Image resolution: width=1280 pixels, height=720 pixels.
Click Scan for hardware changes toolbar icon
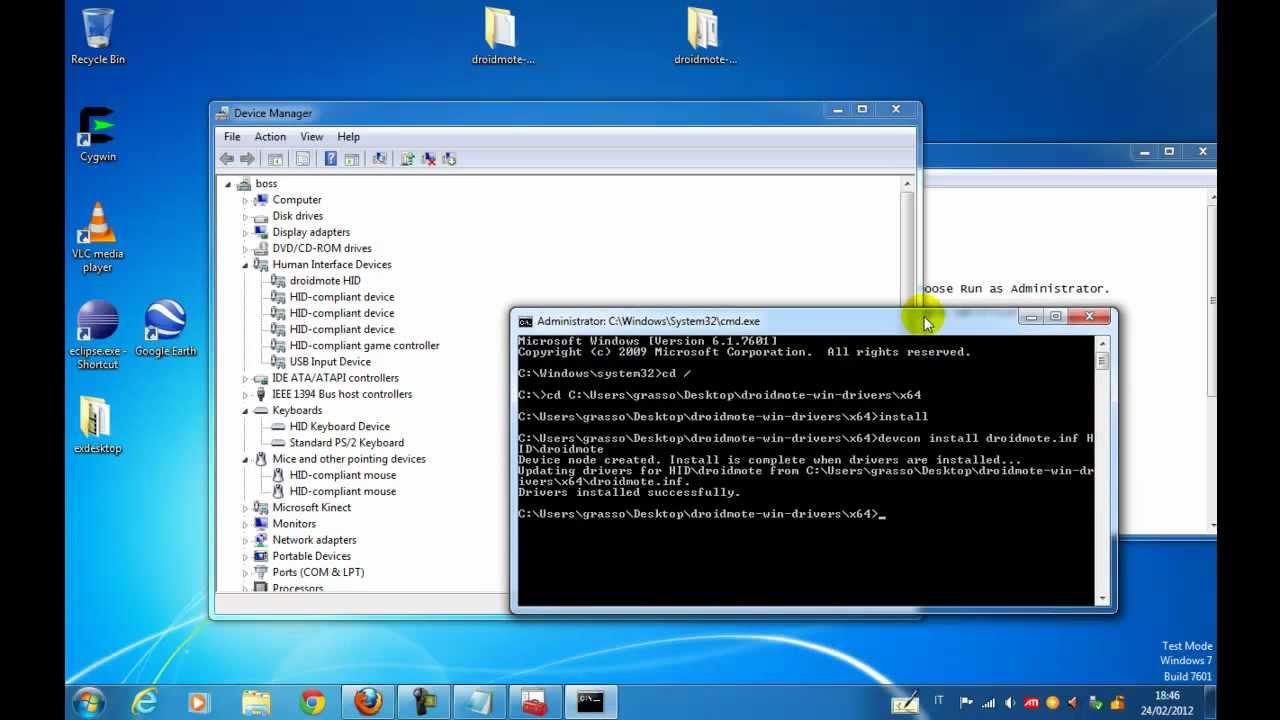[379, 159]
